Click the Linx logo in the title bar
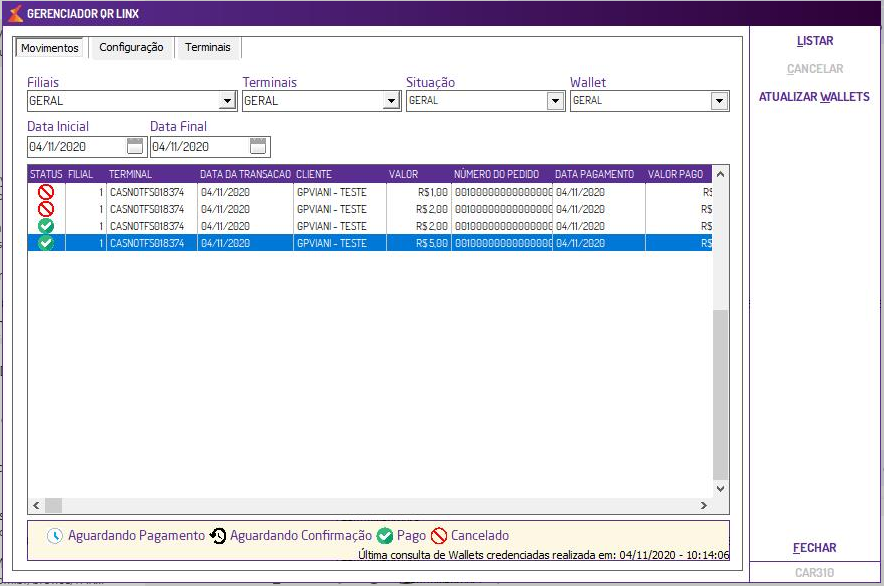884x586 pixels. [15, 13]
